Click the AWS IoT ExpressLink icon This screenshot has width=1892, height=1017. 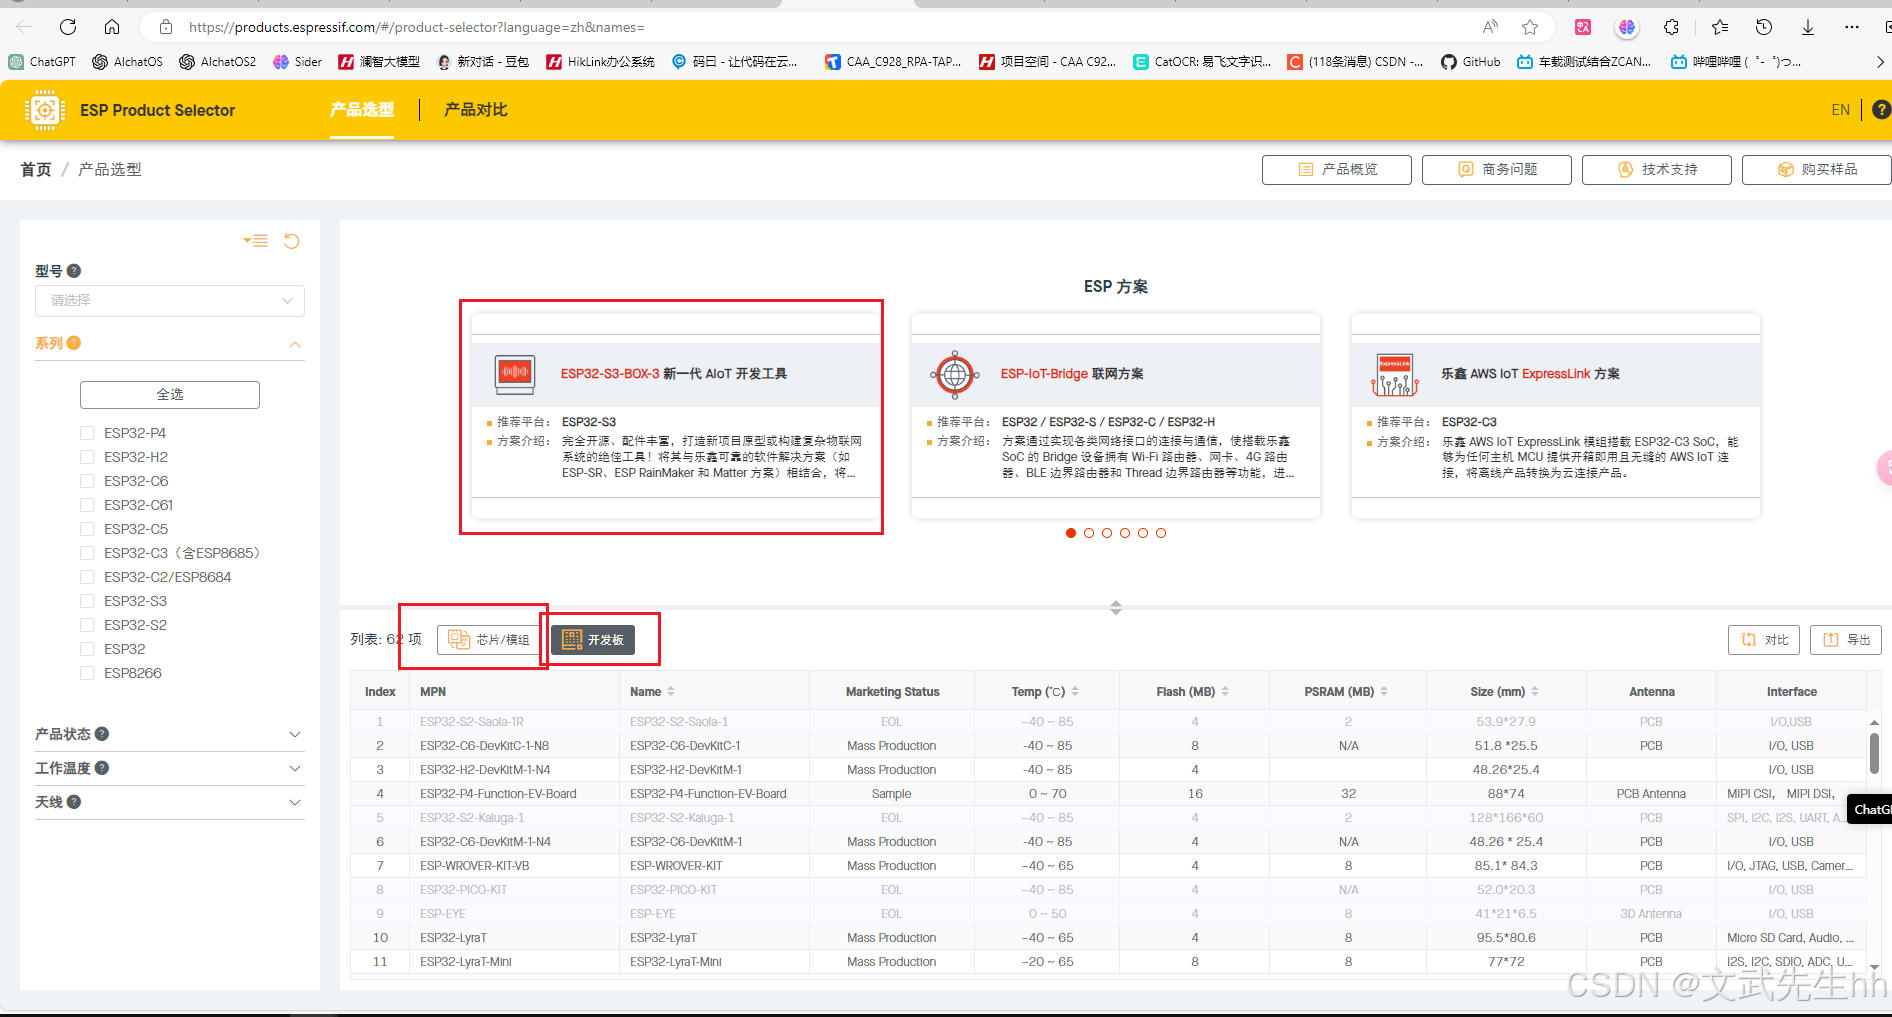click(1395, 375)
